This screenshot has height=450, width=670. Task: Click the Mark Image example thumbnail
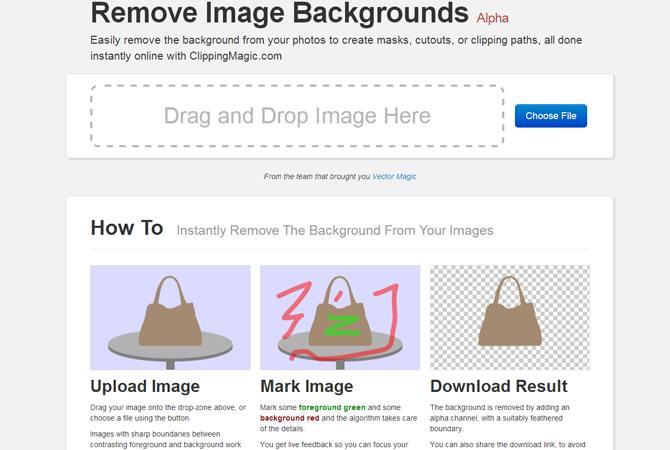coord(340,318)
